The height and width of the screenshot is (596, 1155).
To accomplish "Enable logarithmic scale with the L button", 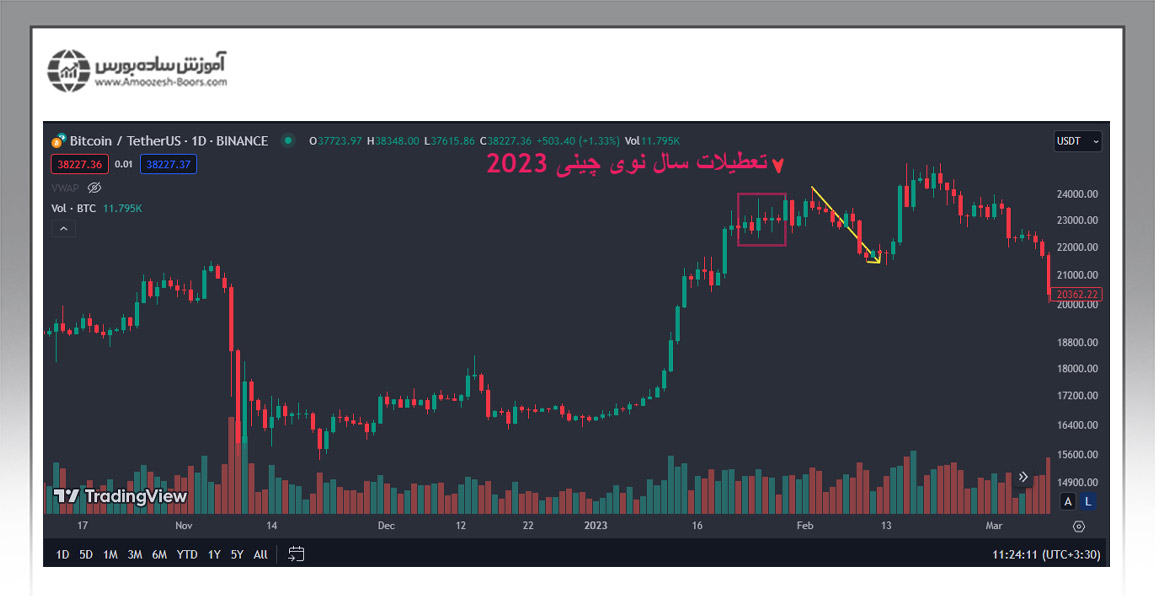I will pos(1088,501).
